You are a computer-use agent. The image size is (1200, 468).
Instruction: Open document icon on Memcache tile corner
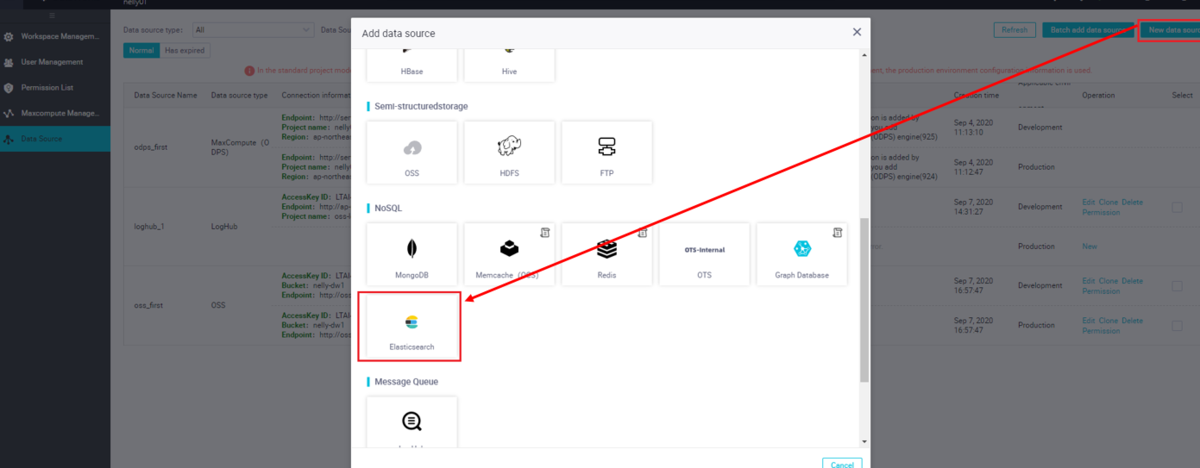544,232
